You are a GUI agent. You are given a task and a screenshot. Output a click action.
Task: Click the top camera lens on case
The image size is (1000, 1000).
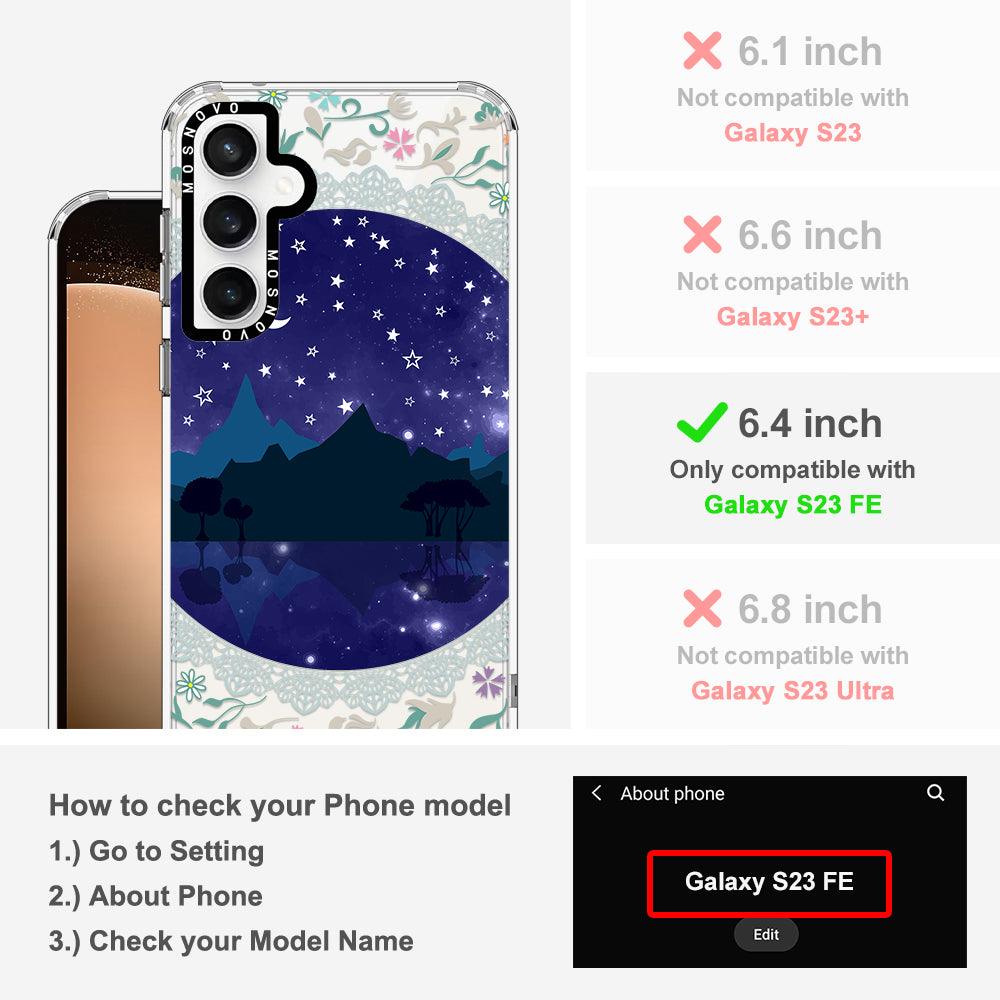click(230, 151)
